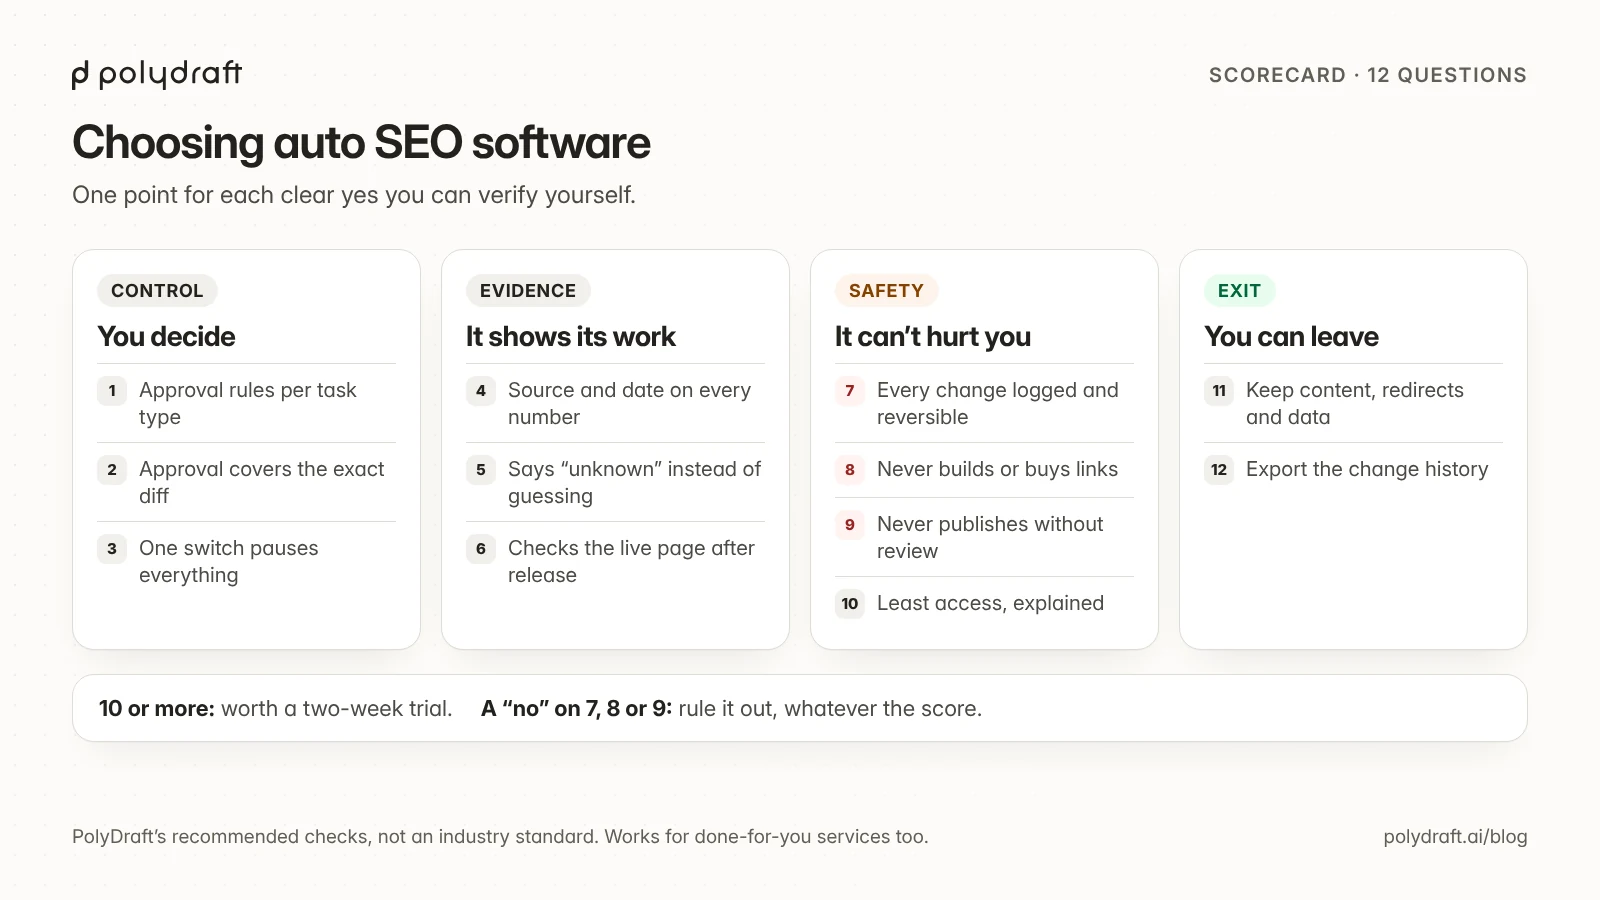Select the EXIT category tag

[x=1239, y=290]
